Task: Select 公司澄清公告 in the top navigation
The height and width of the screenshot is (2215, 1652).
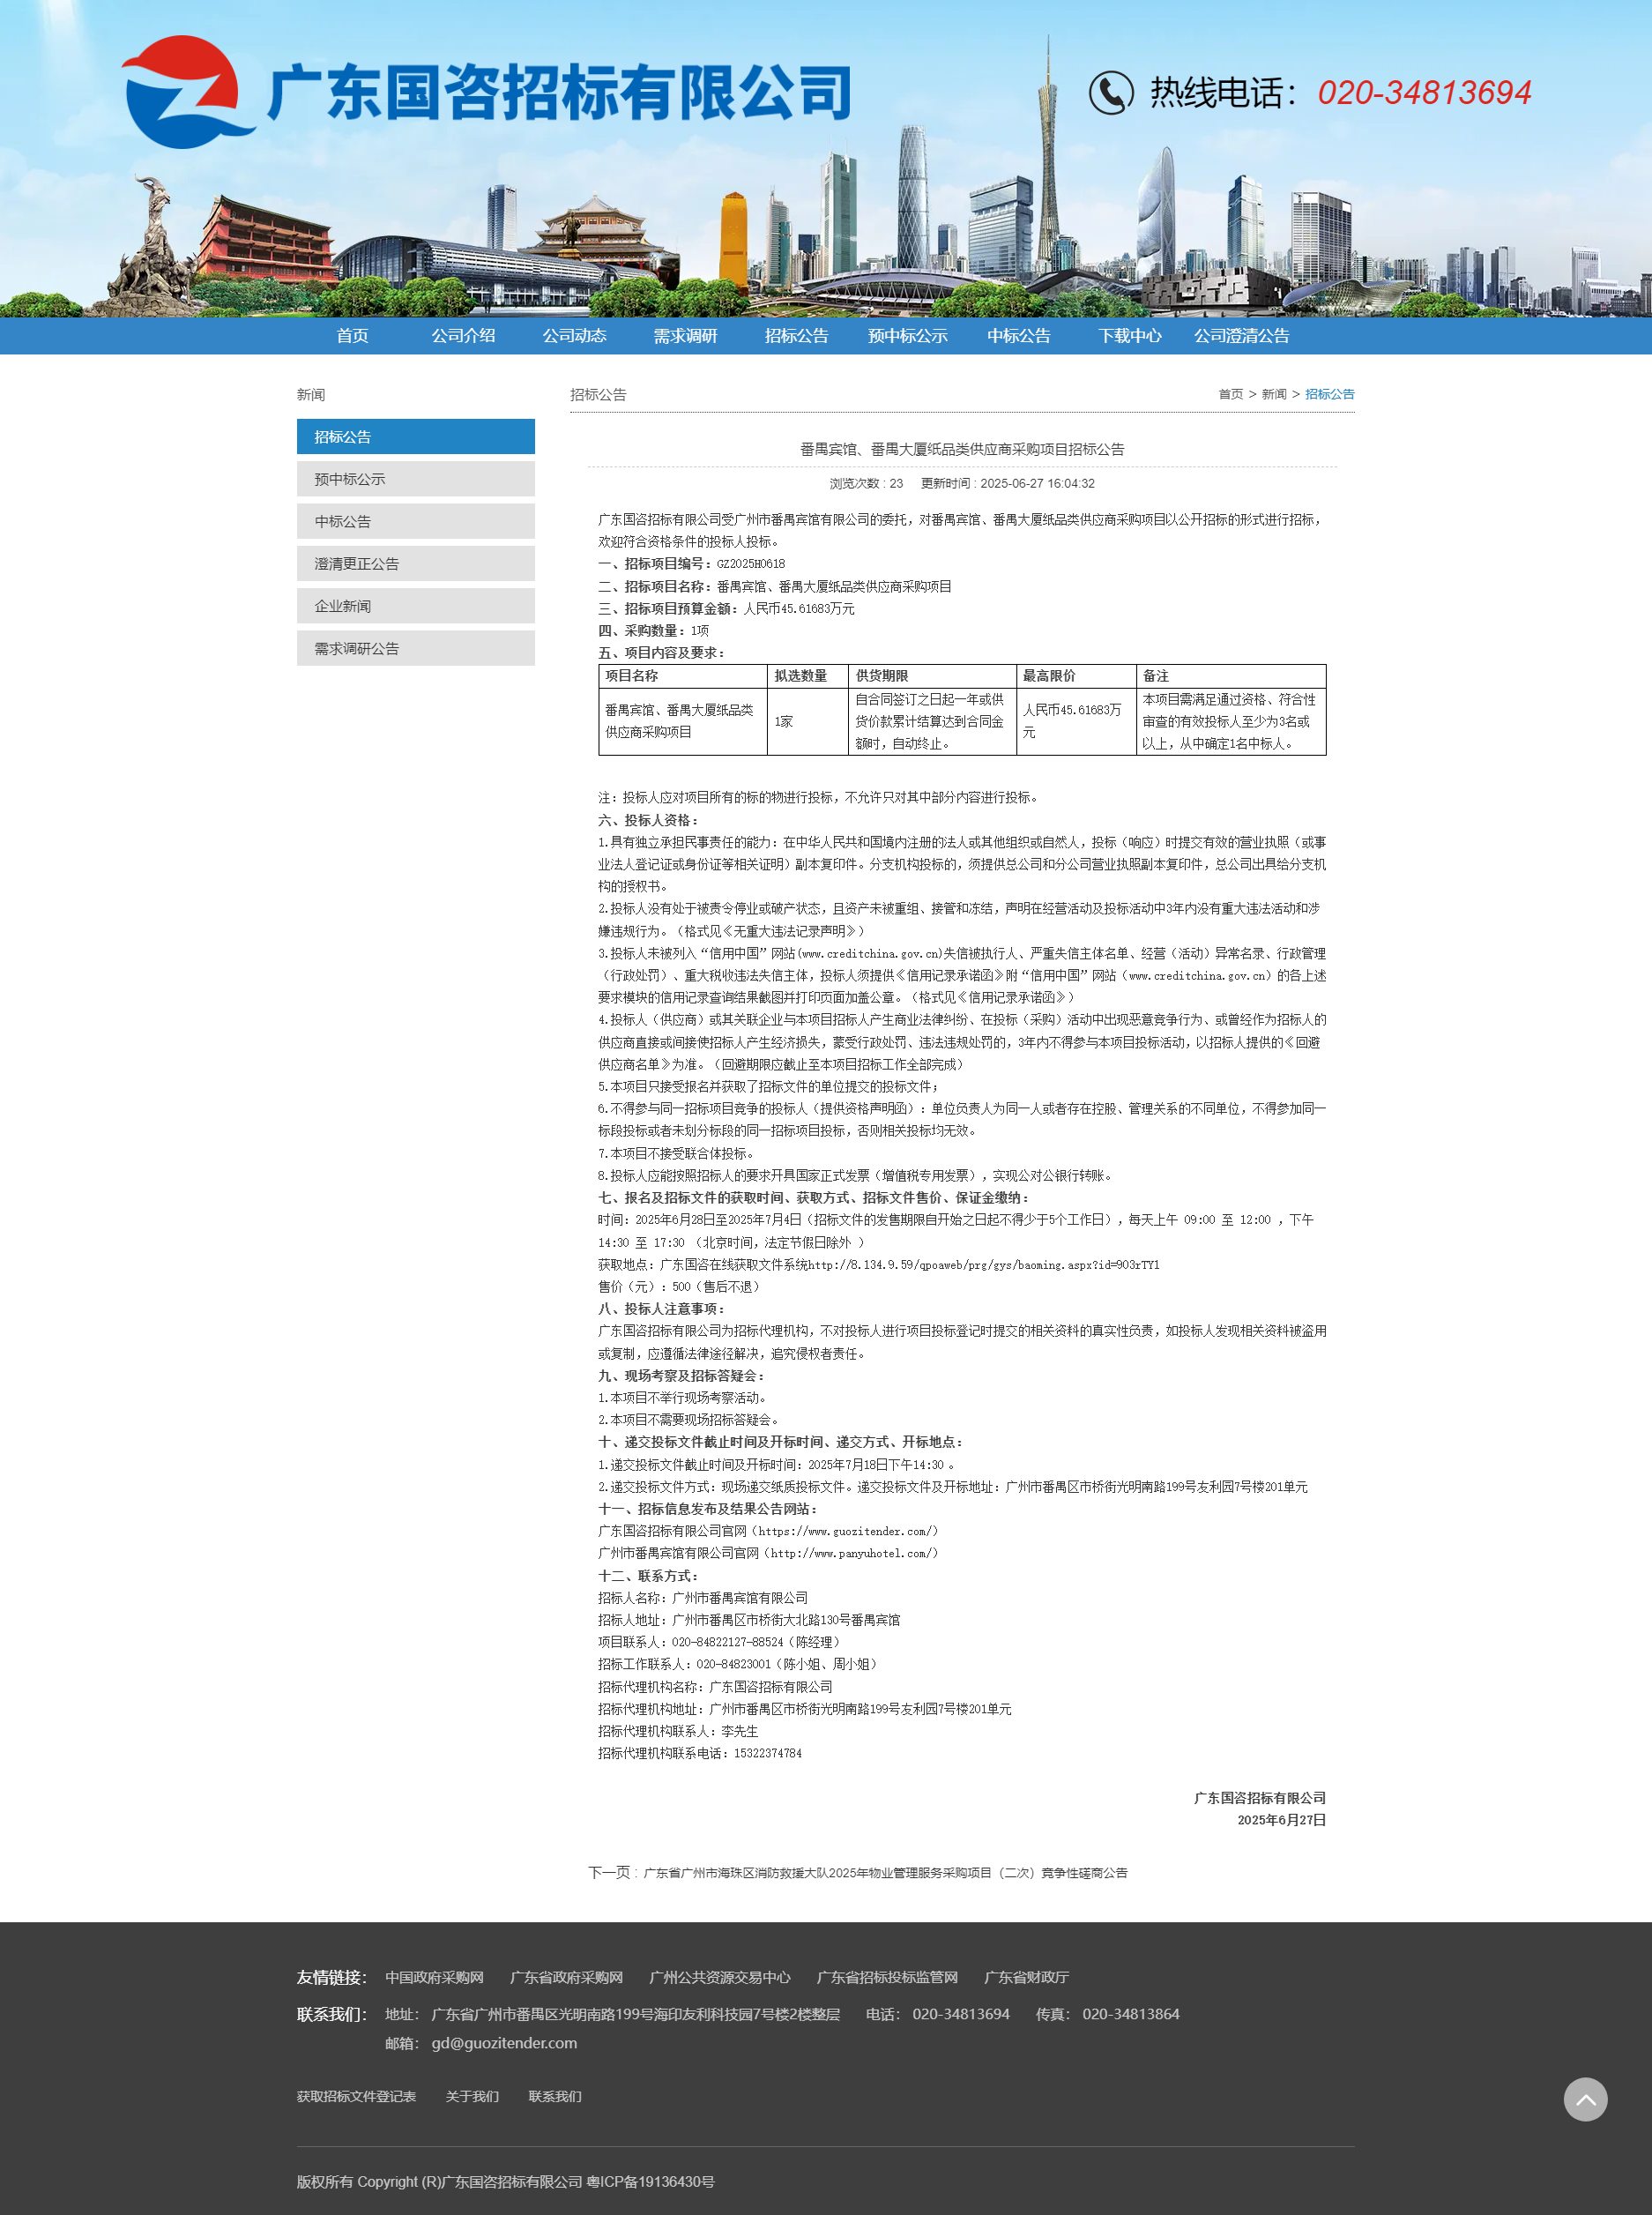Action: pos(1241,336)
